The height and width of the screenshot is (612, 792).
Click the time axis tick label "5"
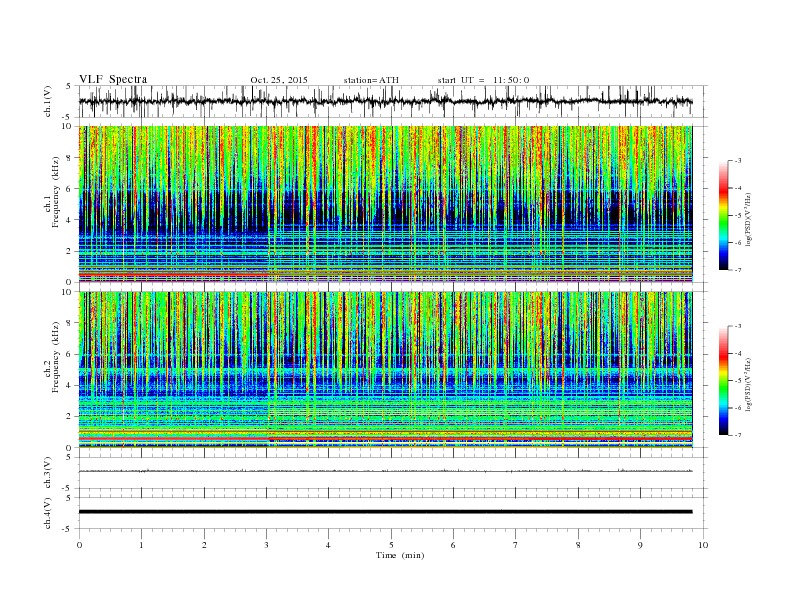click(x=391, y=545)
